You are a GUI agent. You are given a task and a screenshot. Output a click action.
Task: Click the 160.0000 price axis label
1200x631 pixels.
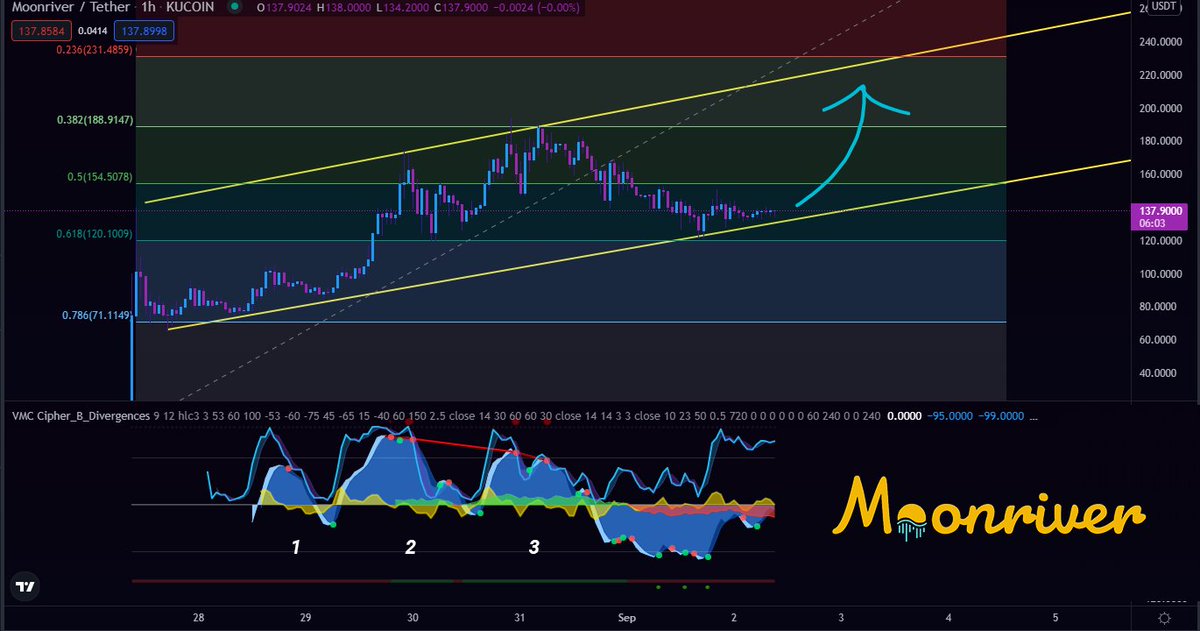click(x=1160, y=174)
